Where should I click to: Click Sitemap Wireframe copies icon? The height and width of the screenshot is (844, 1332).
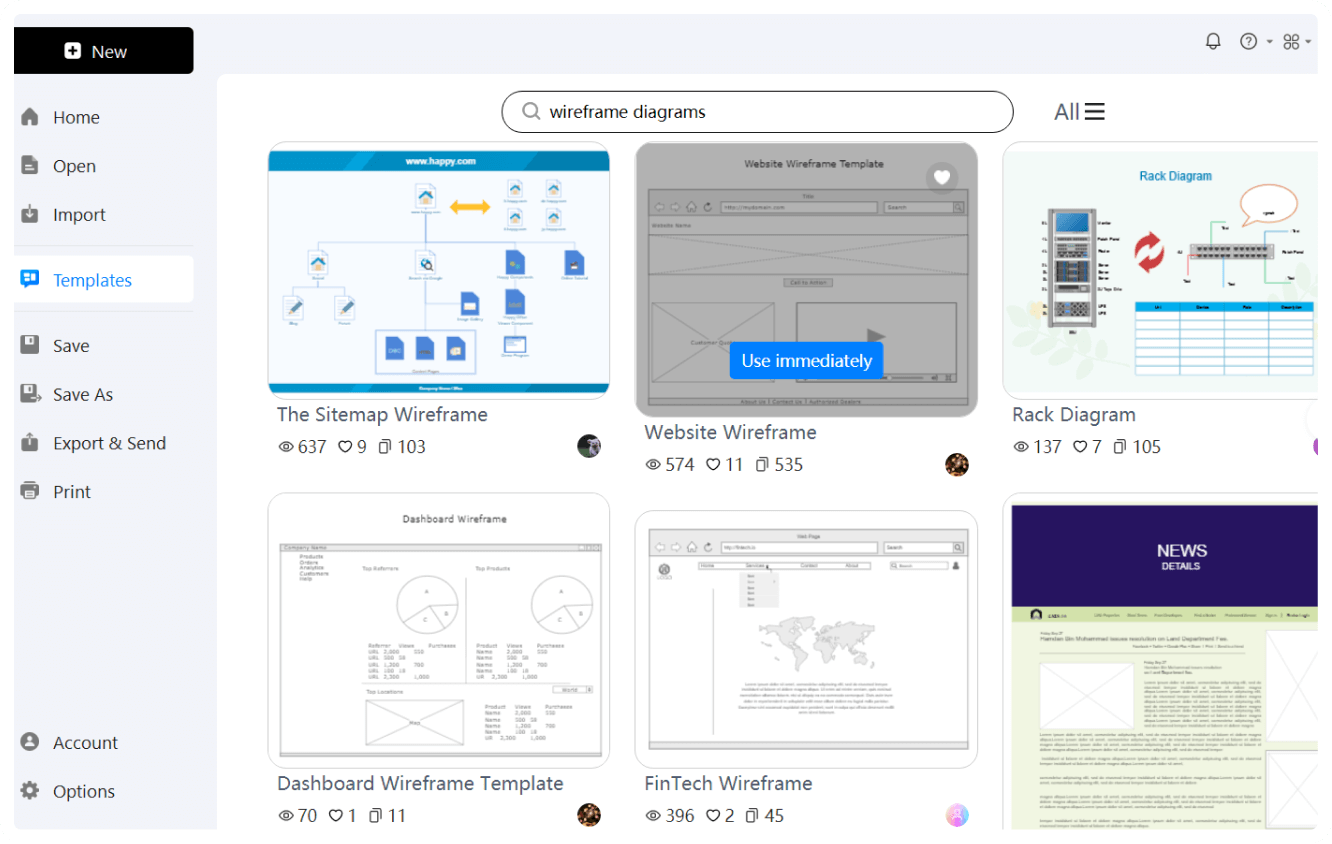click(x=384, y=447)
